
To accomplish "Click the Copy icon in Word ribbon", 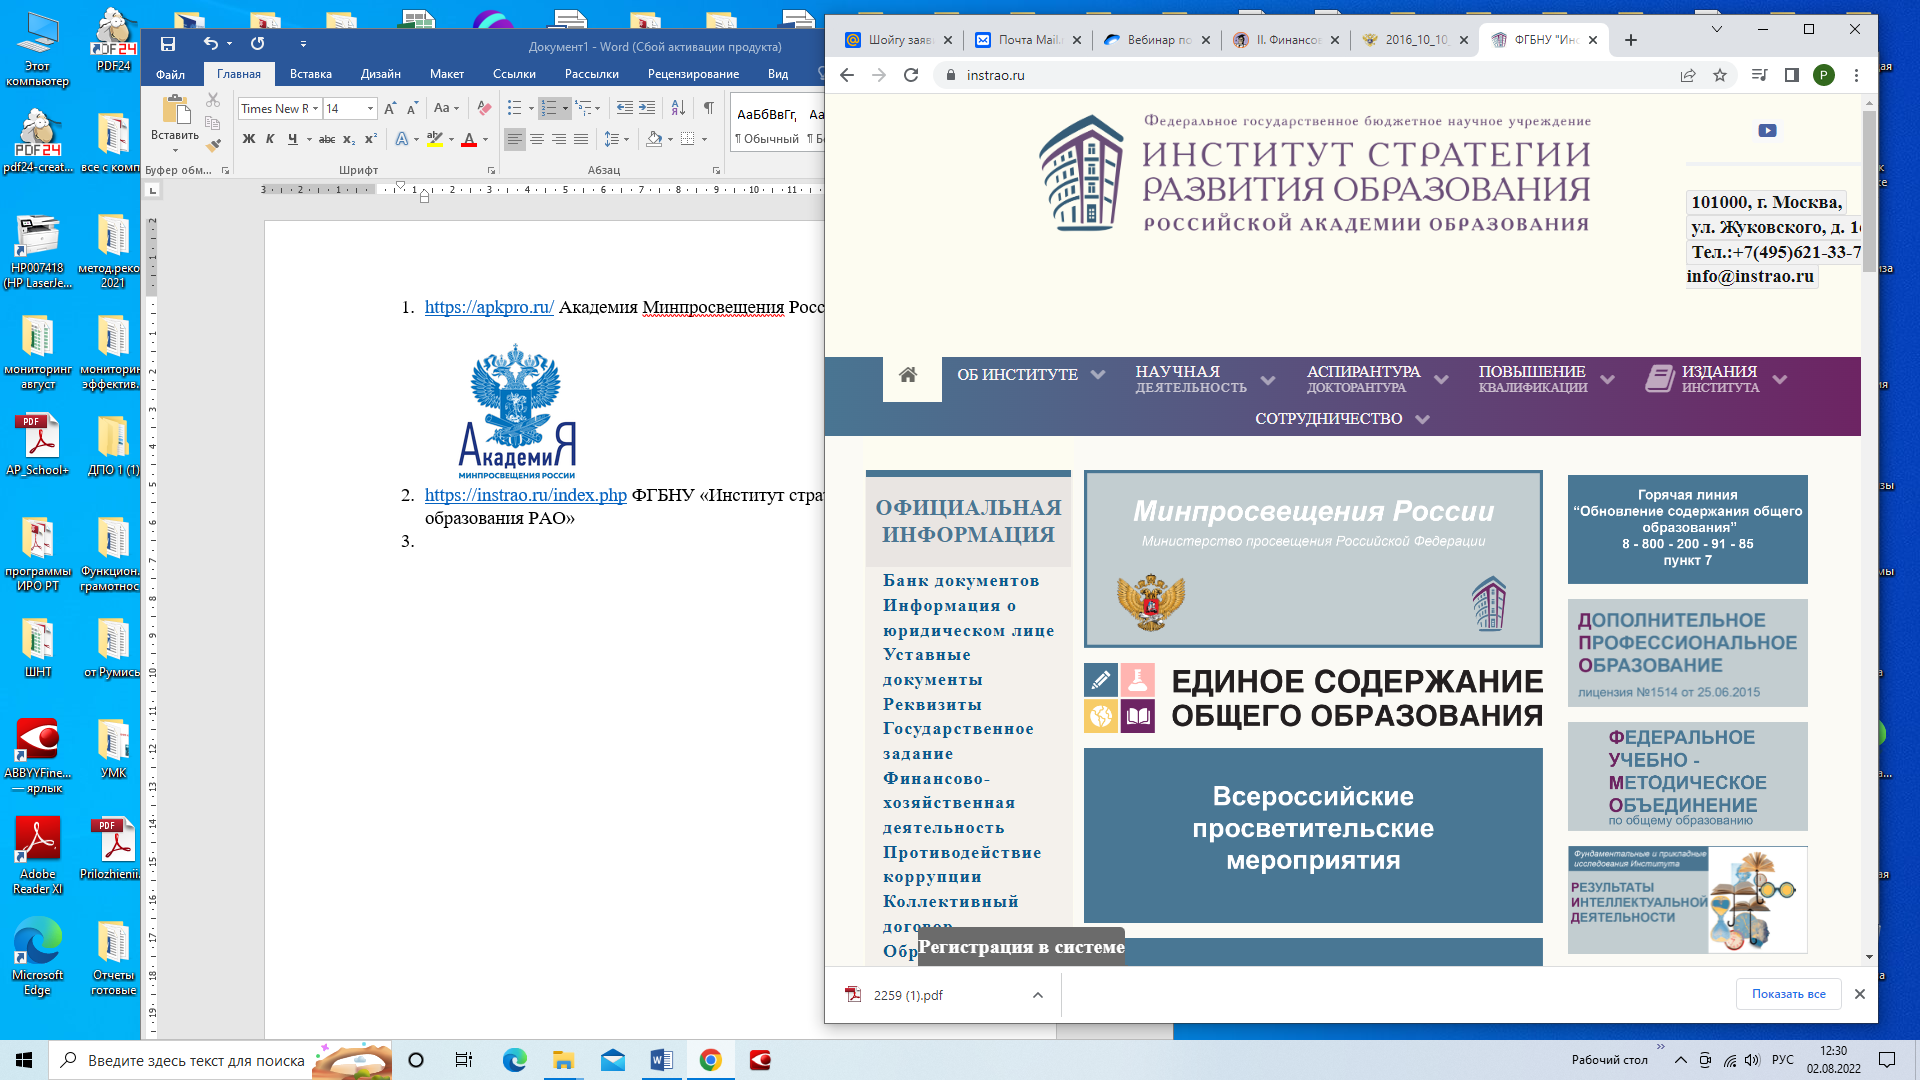I will [x=213, y=122].
